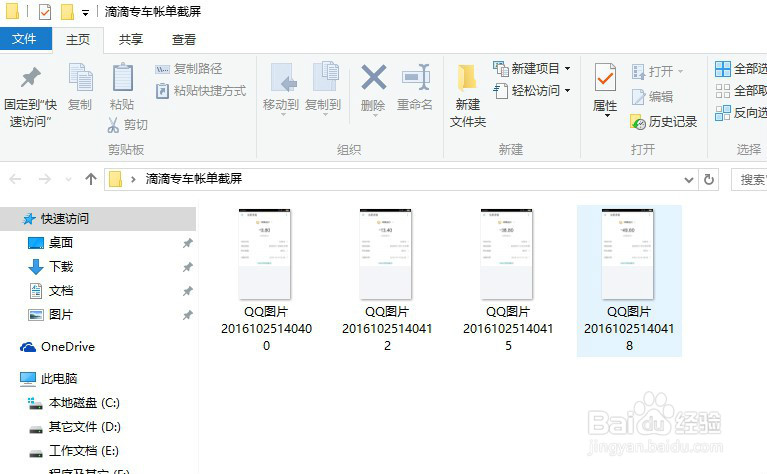Refresh the current folder view
Viewport: 767px width, 474px height.
[x=709, y=180]
